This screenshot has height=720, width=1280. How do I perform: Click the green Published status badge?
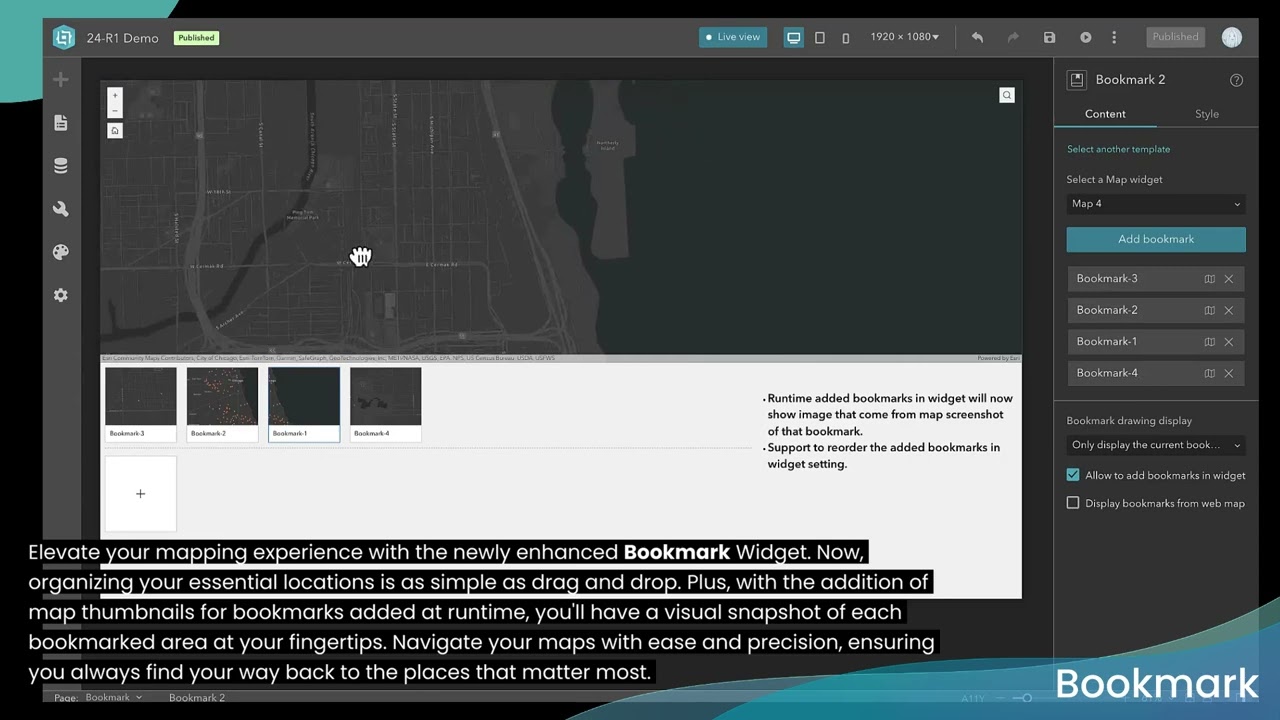[196, 38]
